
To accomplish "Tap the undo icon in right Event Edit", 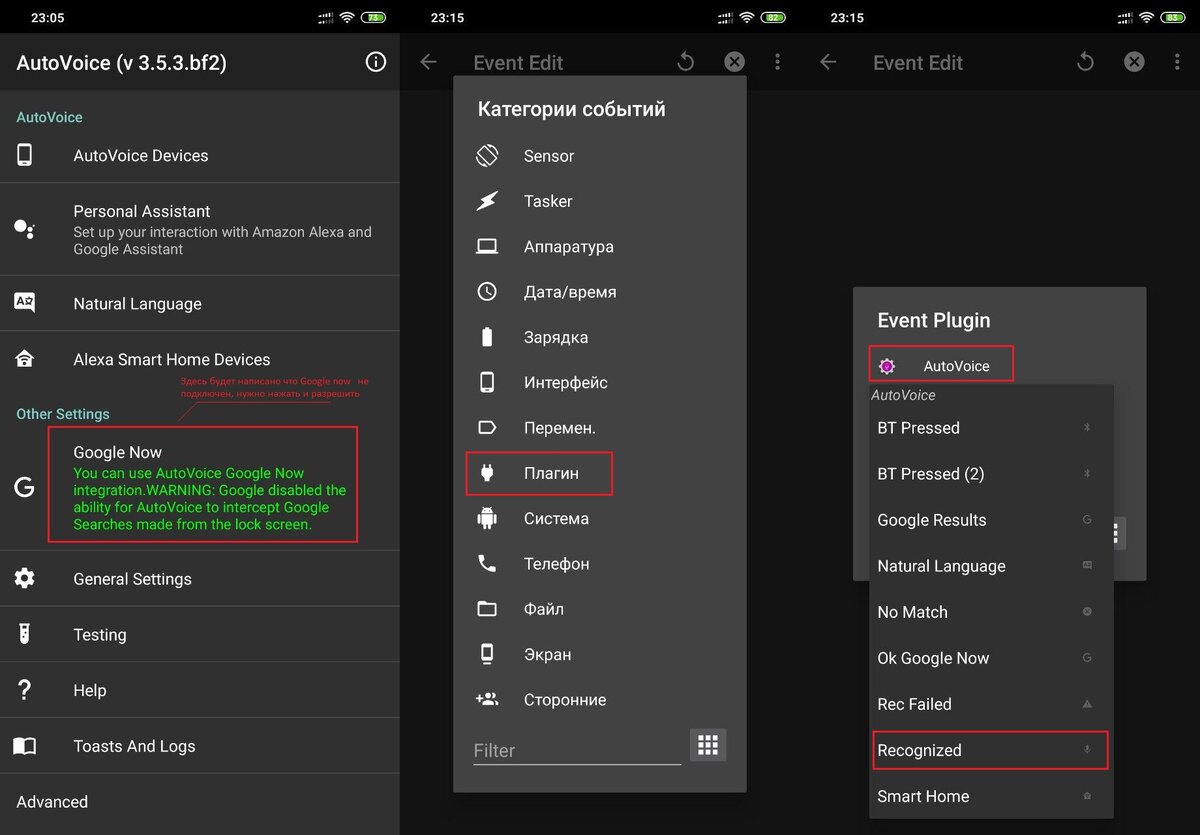I will (1085, 62).
